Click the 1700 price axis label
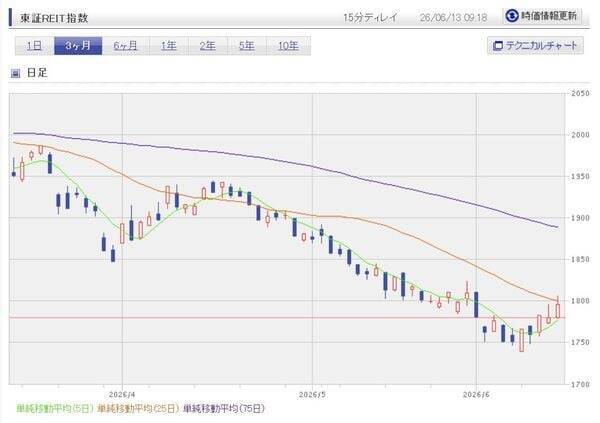600x423 pixels. [580, 384]
